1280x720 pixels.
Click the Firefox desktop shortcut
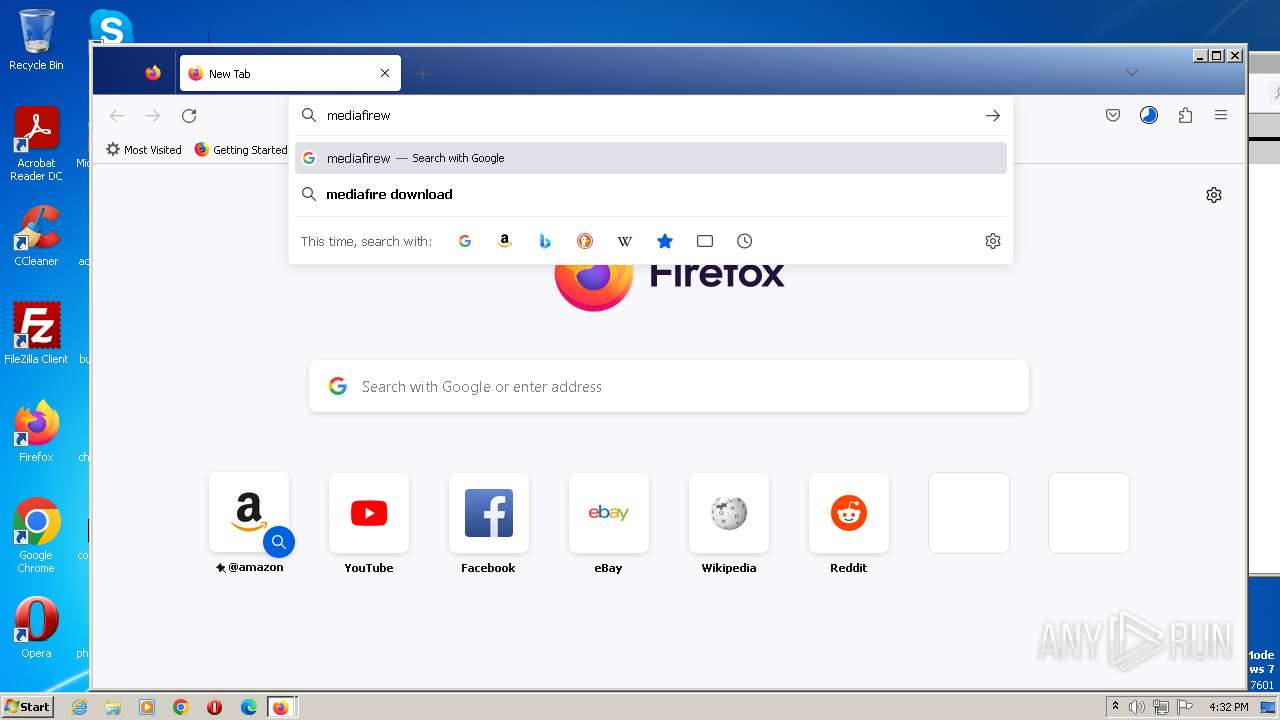(36, 431)
